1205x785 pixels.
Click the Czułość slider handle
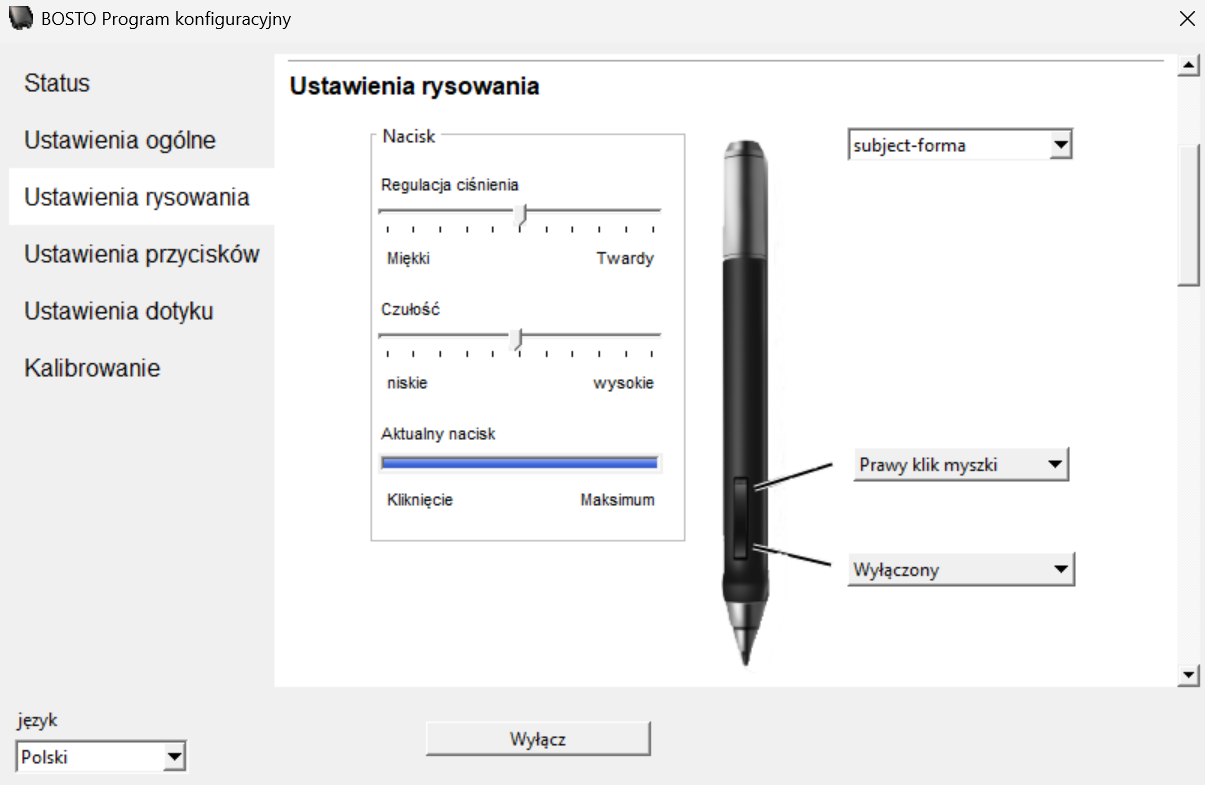(x=516, y=339)
